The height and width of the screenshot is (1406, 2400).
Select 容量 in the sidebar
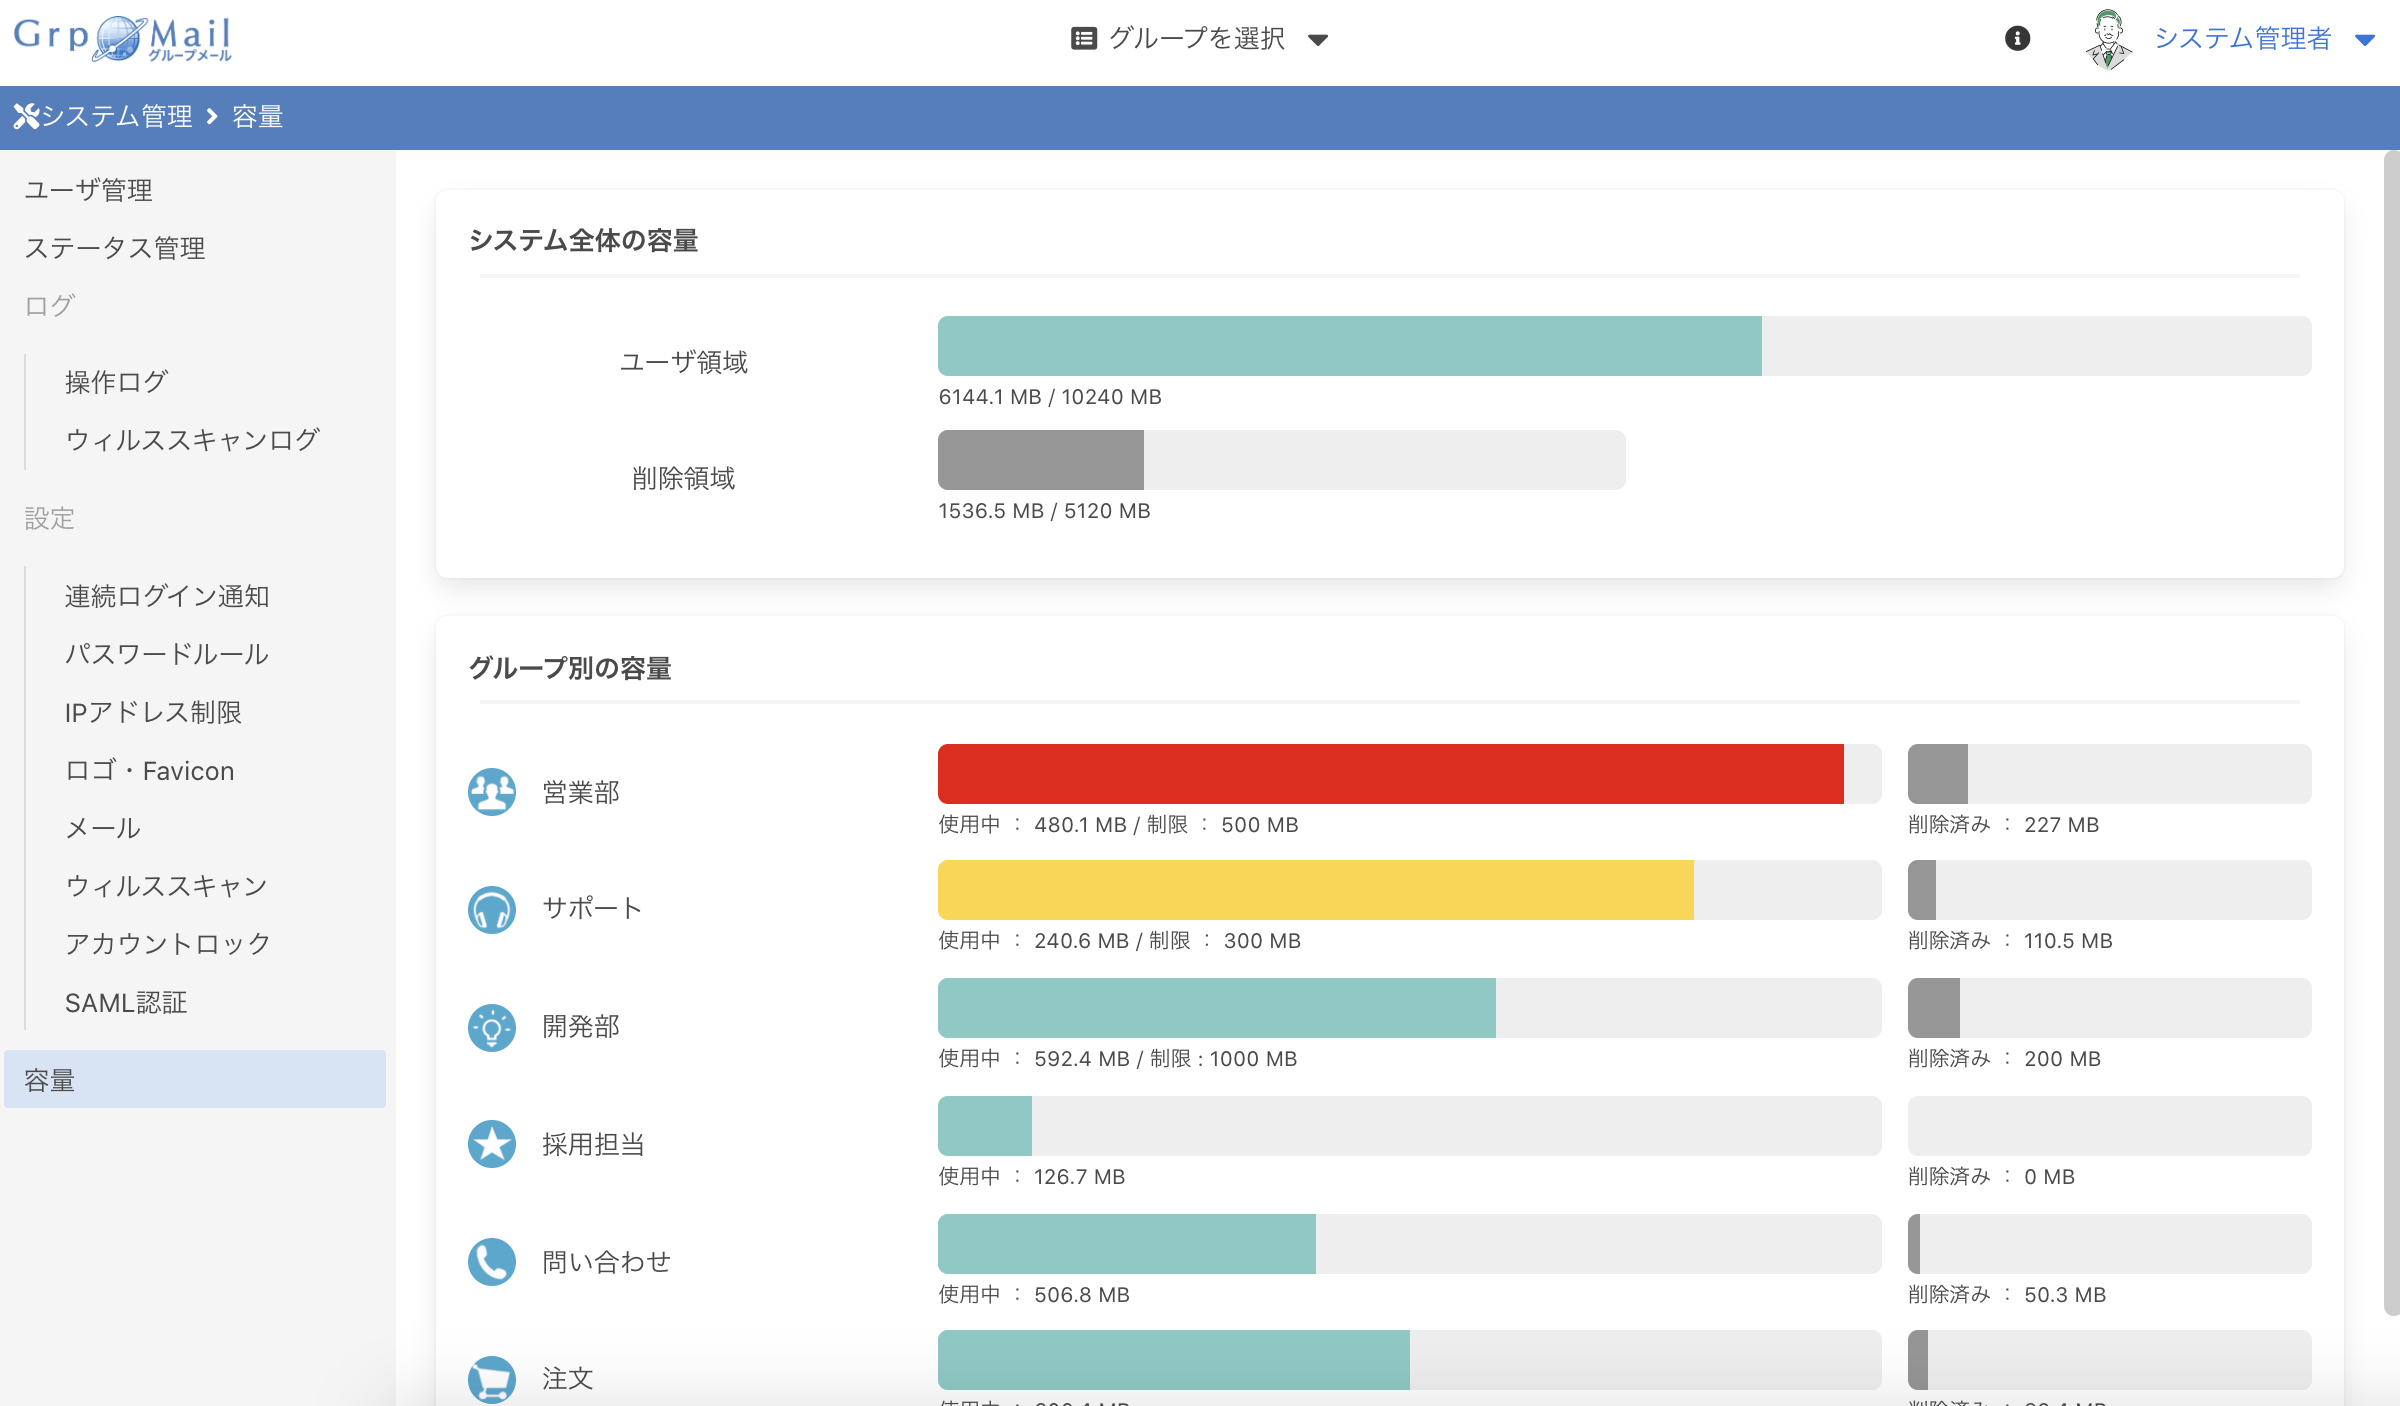(x=48, y=1079)
